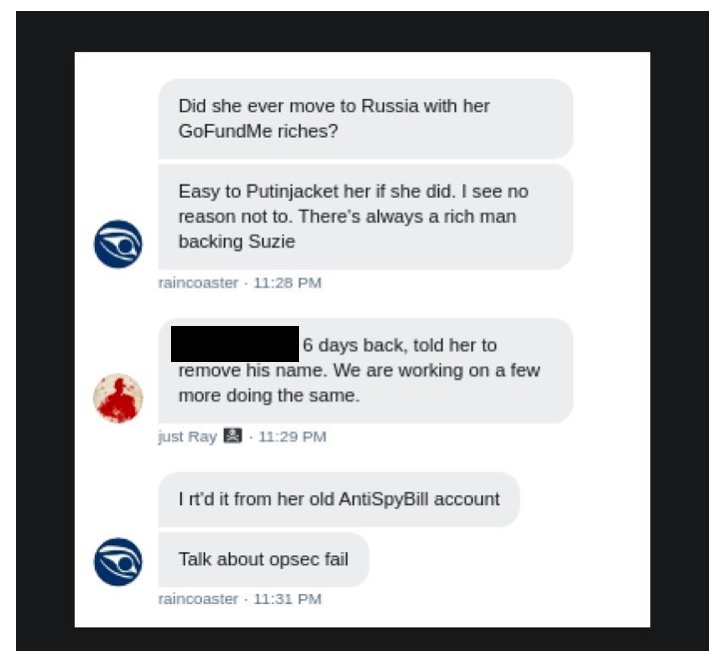Screen dimensions: 724x664
Task: Click the word 'Putinjacket' in the message
Action: point(293,192)
